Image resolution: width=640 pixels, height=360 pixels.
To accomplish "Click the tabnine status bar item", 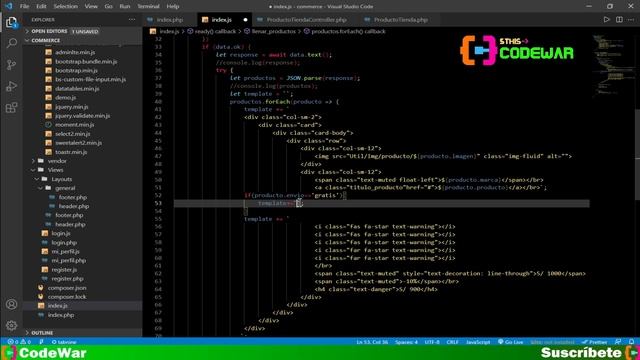I will pyautogui.click(x=64, y=342).
